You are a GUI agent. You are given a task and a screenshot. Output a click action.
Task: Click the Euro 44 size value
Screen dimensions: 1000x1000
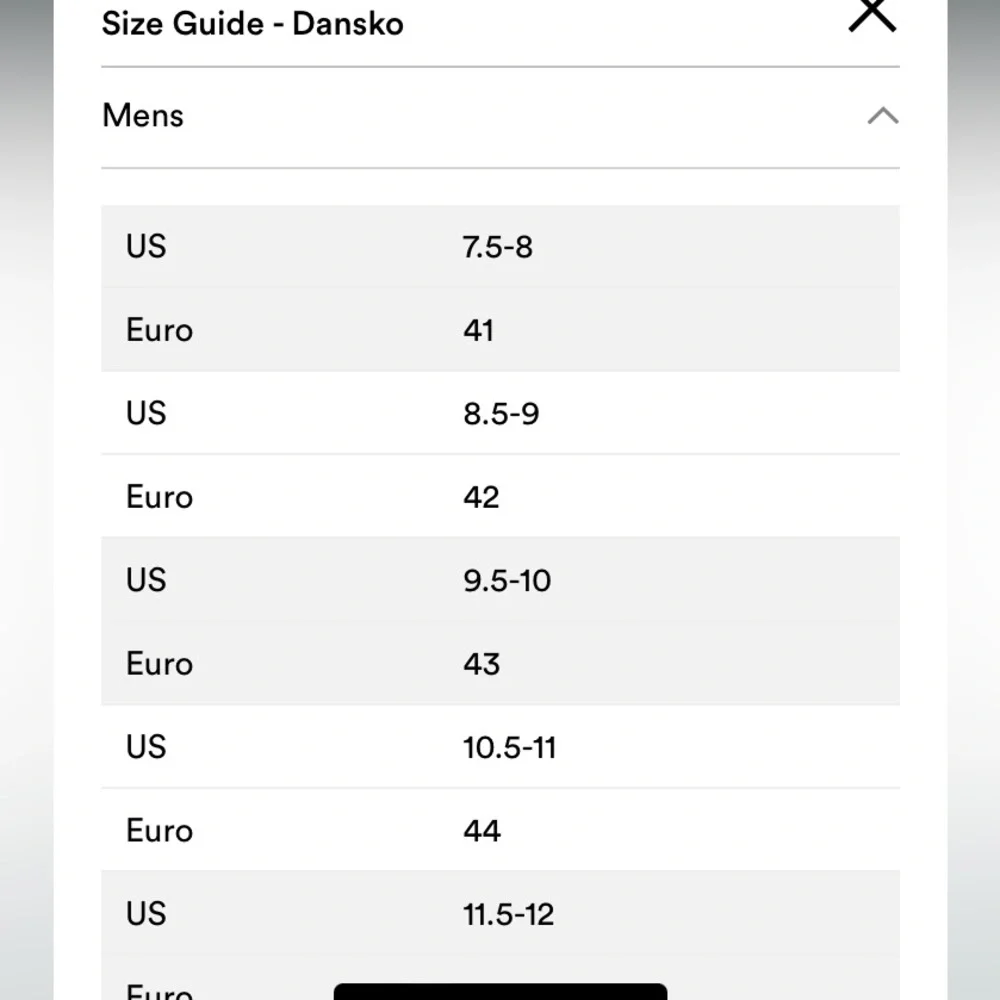(x=482, y=831)
